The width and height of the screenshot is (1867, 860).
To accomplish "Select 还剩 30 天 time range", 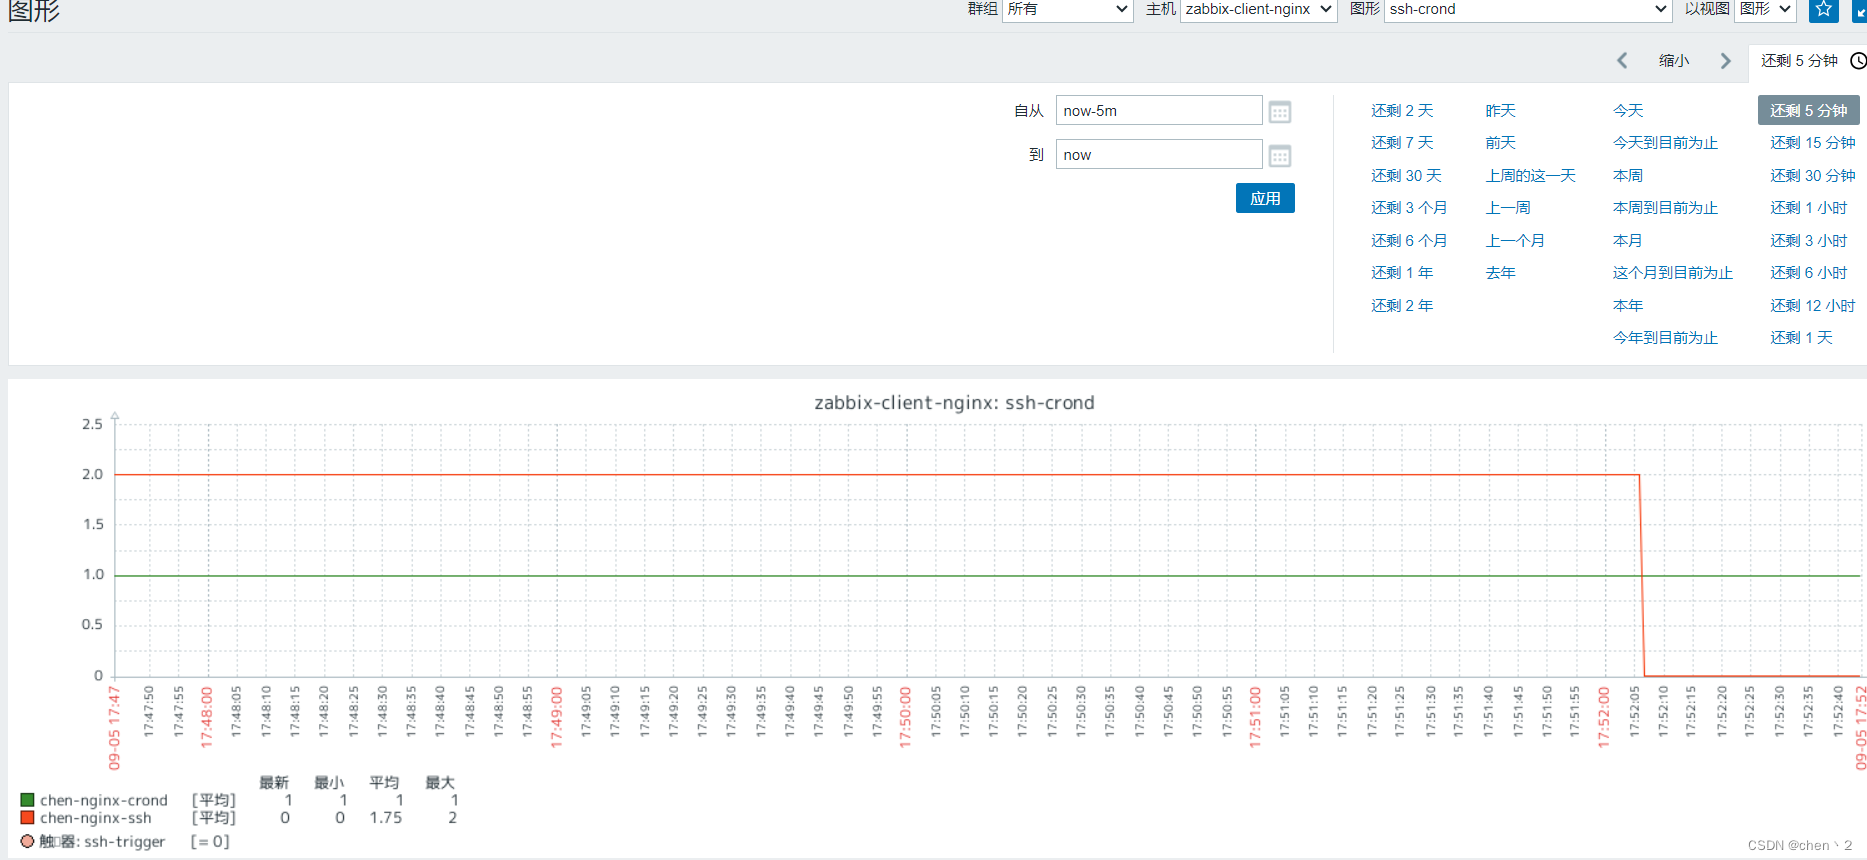I will point(1406,176).
